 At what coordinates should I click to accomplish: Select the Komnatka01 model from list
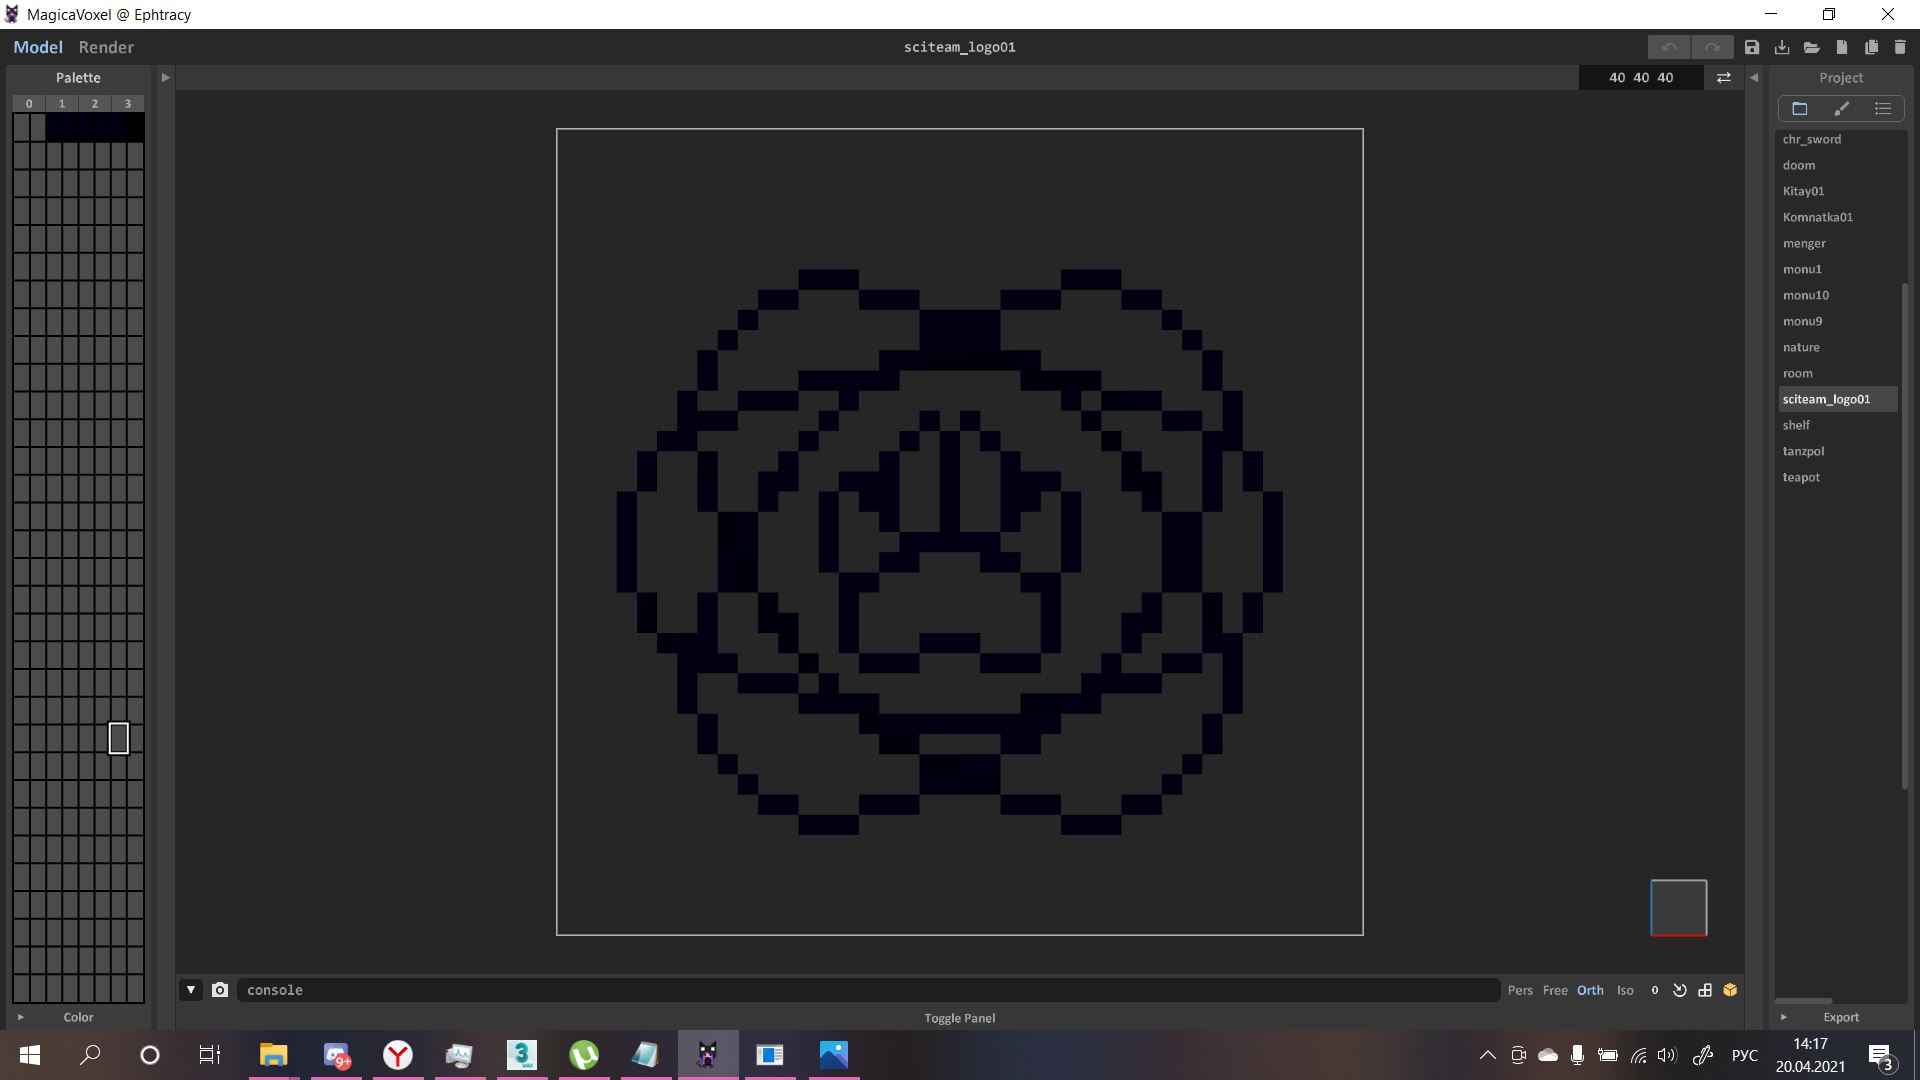(1817, 217)
